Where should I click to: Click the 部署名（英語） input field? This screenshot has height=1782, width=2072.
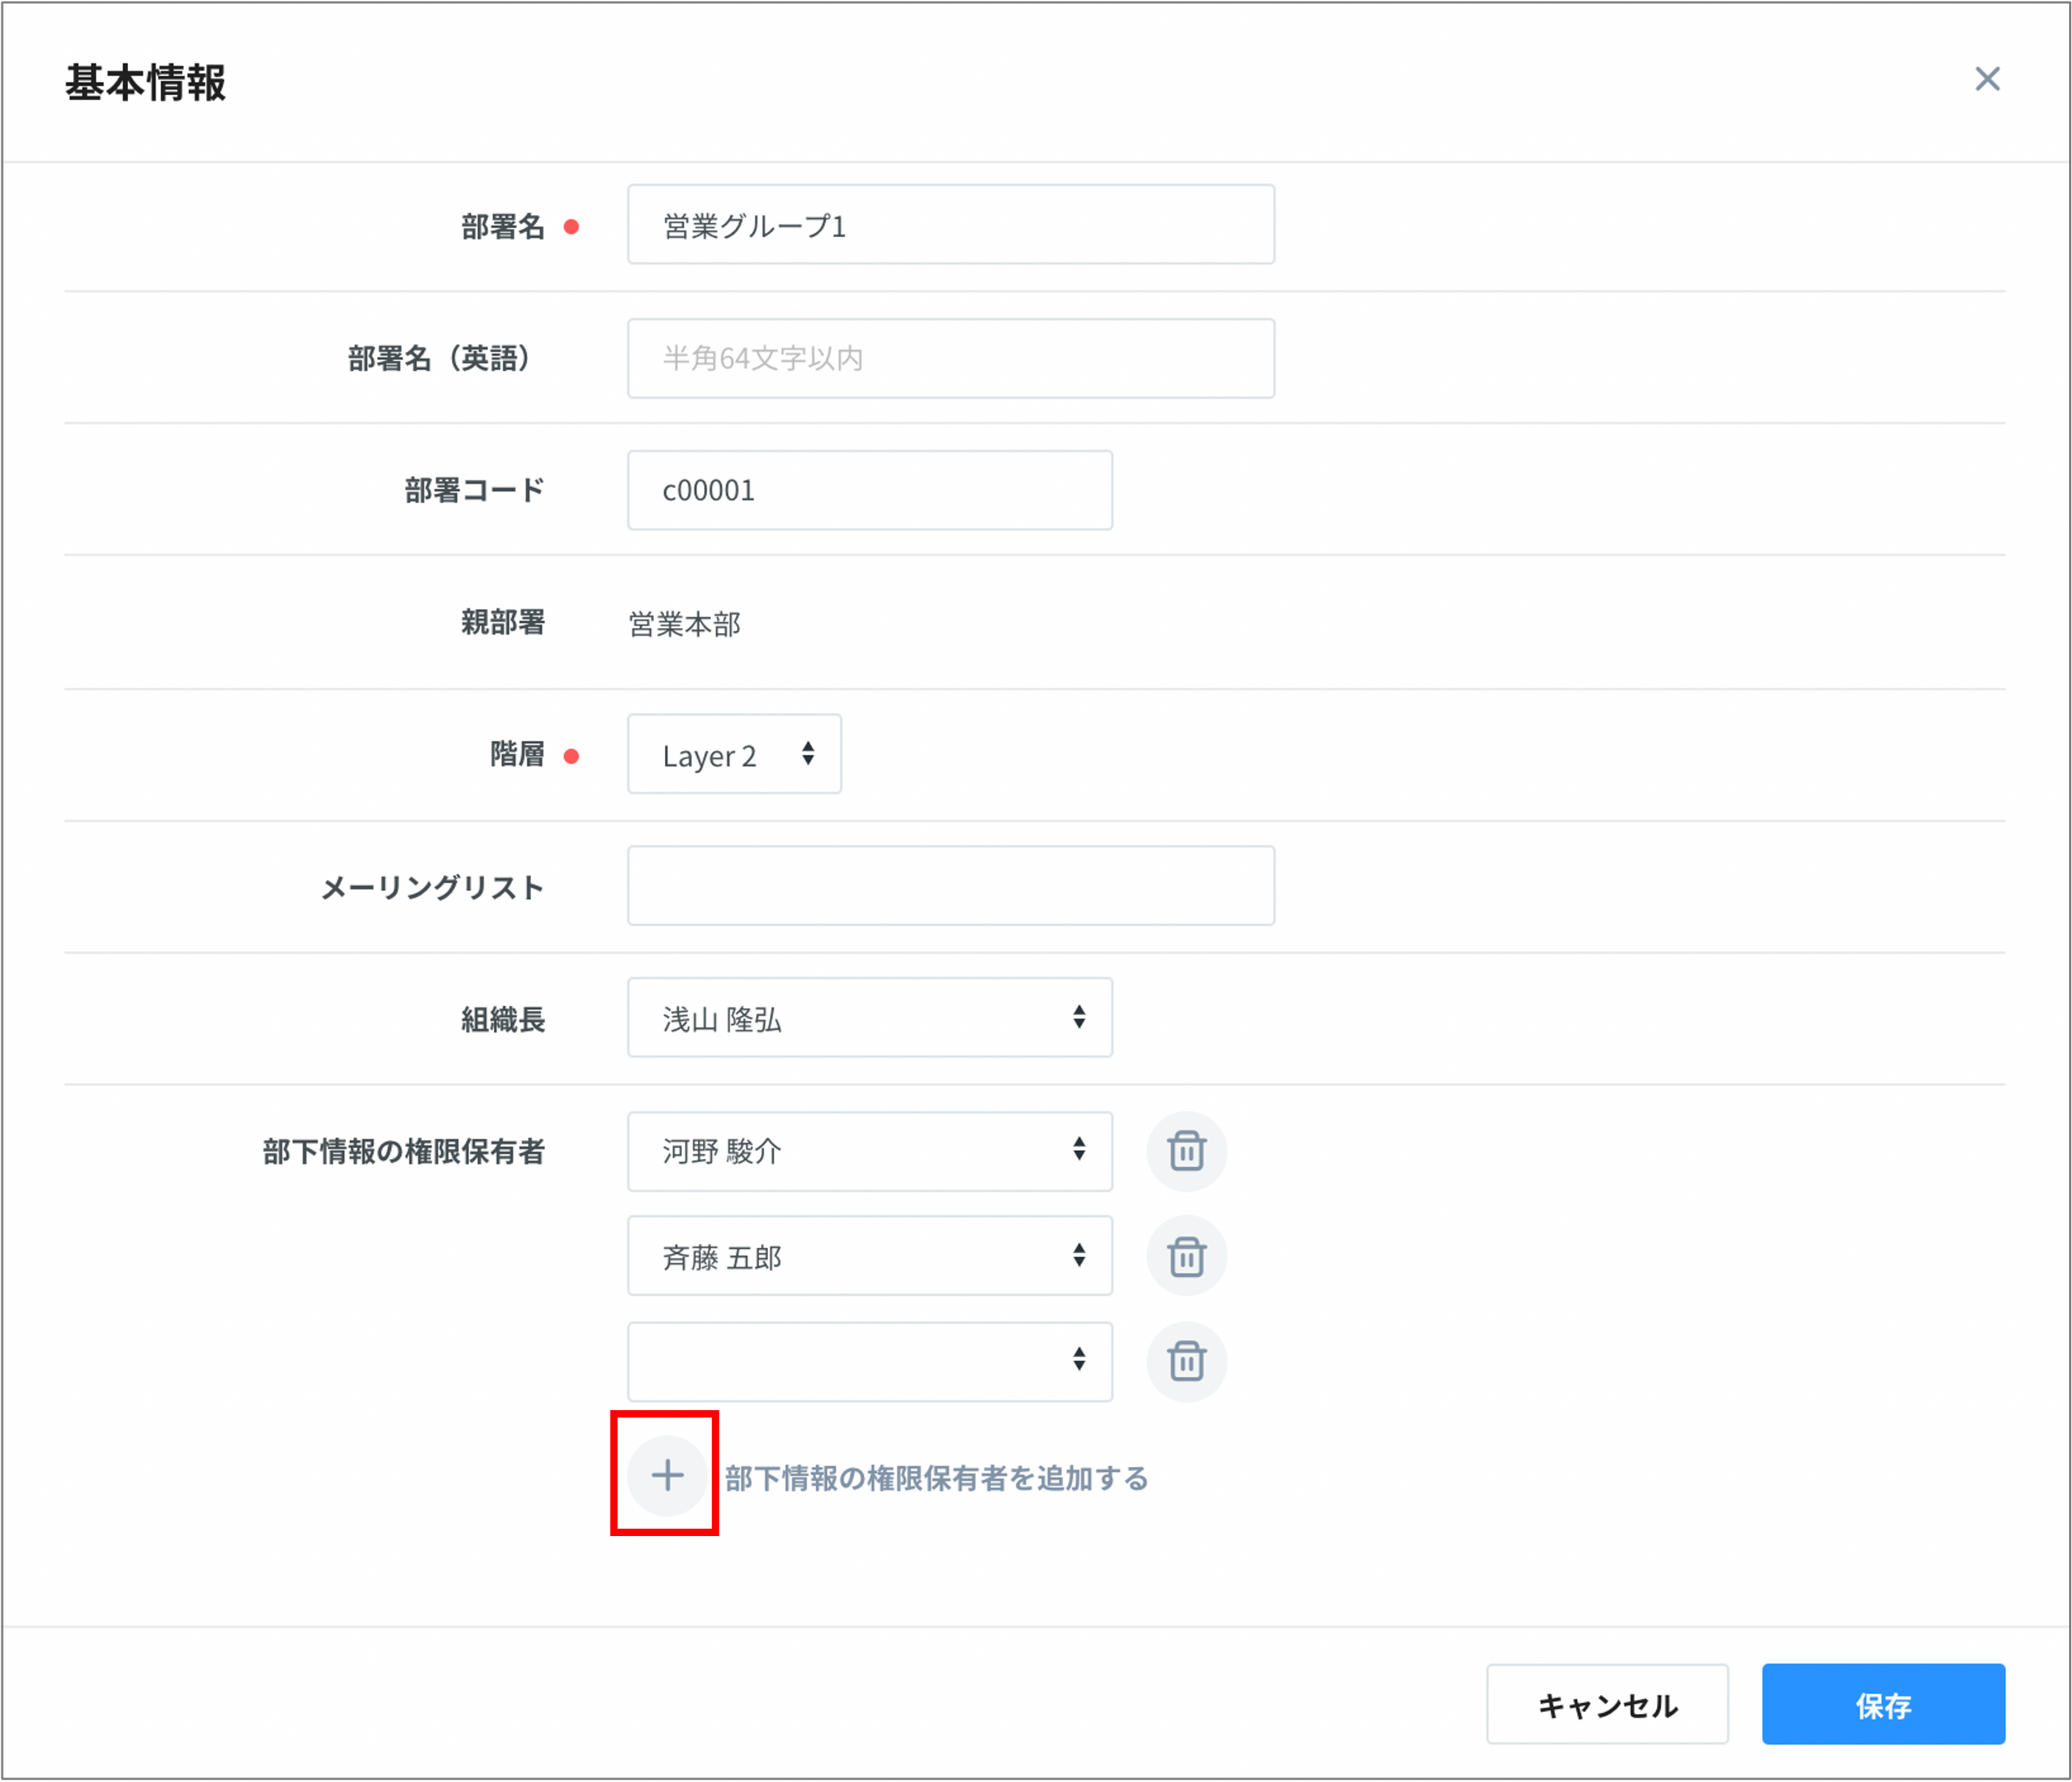950,358
